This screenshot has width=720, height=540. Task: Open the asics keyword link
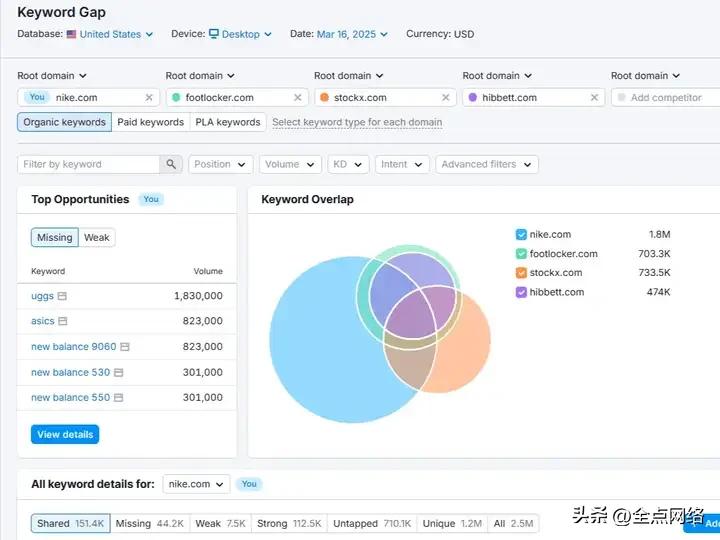click(43, 321)
